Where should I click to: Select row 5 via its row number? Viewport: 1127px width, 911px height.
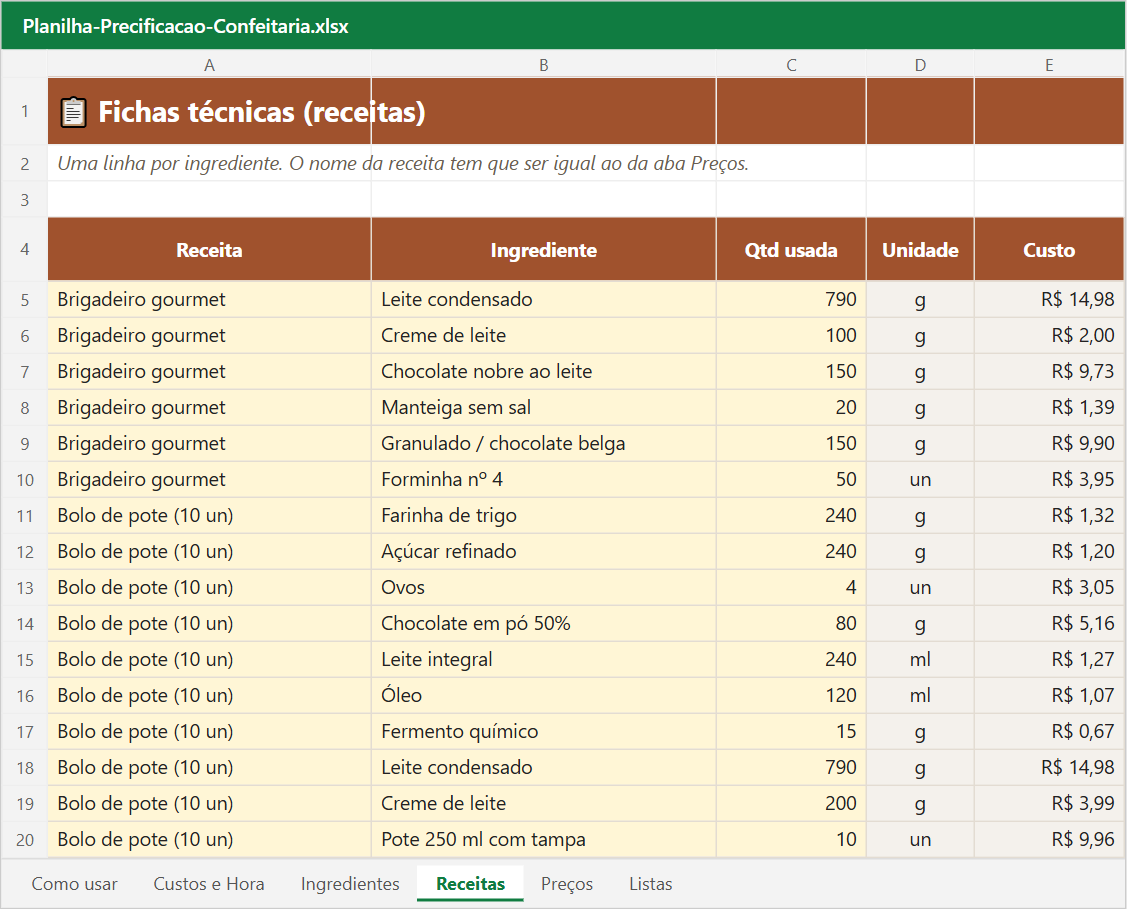[24, 300]
